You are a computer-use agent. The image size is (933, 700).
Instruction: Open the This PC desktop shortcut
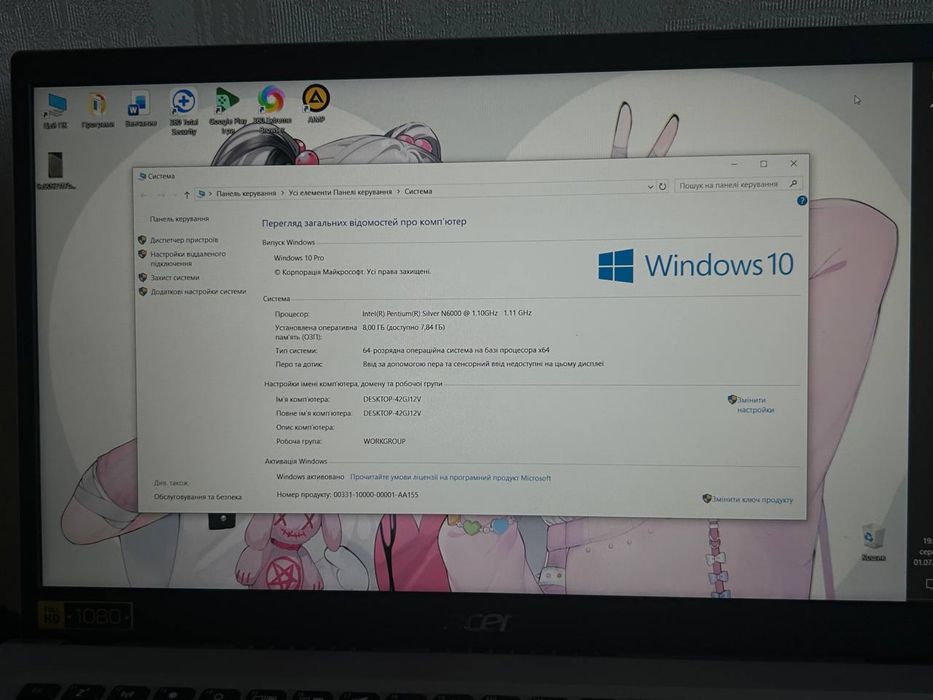point(56,111)
